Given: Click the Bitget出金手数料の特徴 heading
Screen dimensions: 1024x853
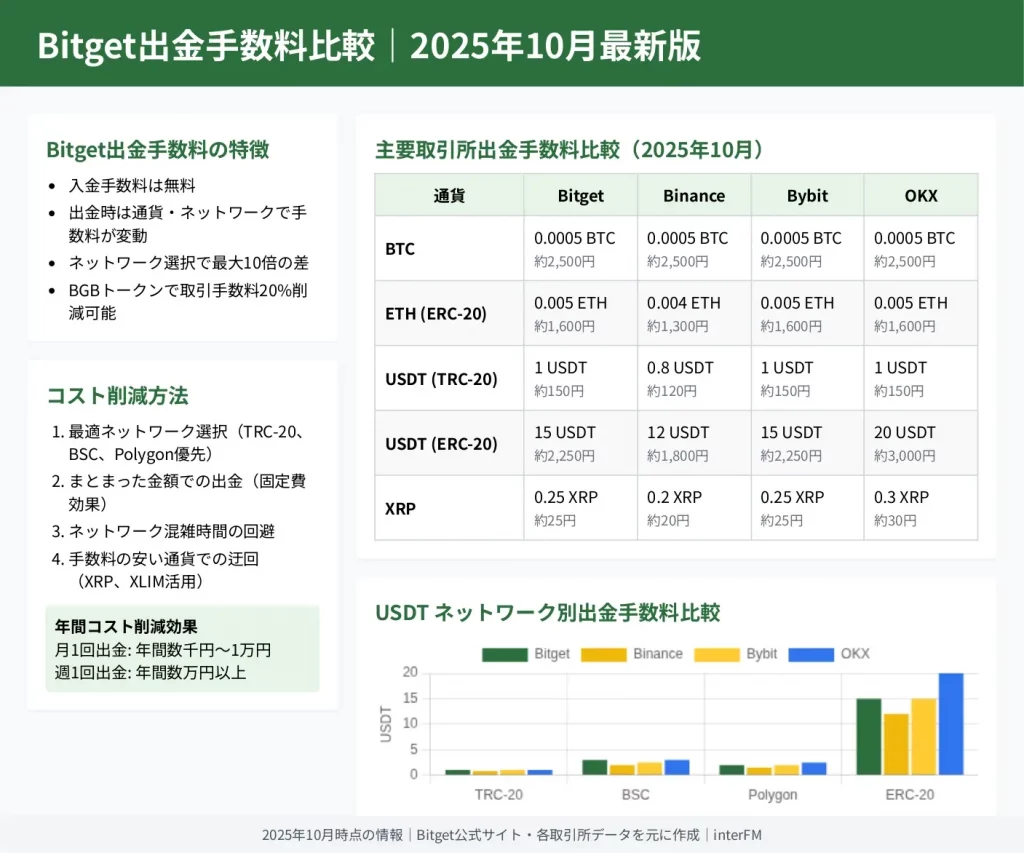Looking at the screenshot, I should pyautogui.click(x=157, y=150).
